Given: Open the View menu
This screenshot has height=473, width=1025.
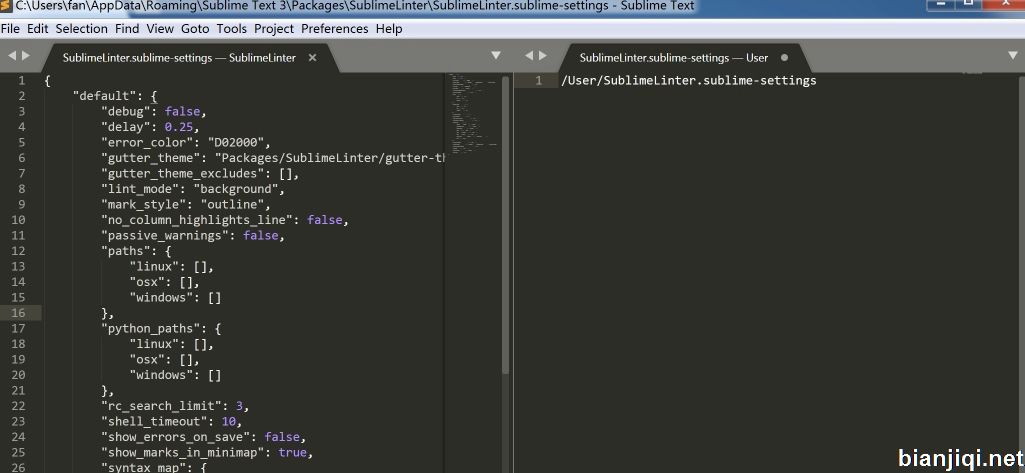Looking at the screenshot, I should 160,29.
